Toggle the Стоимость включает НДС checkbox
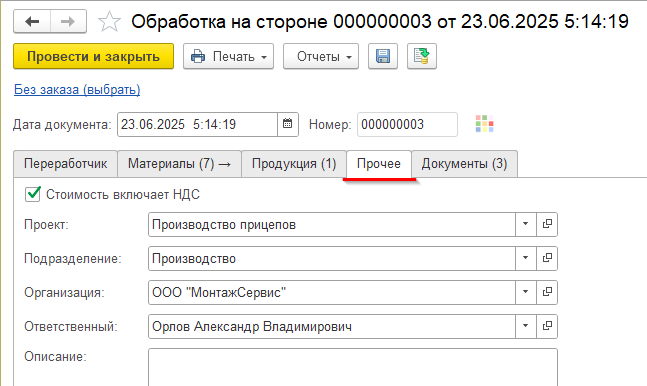 pyautogui.click(x=33, y=194)
